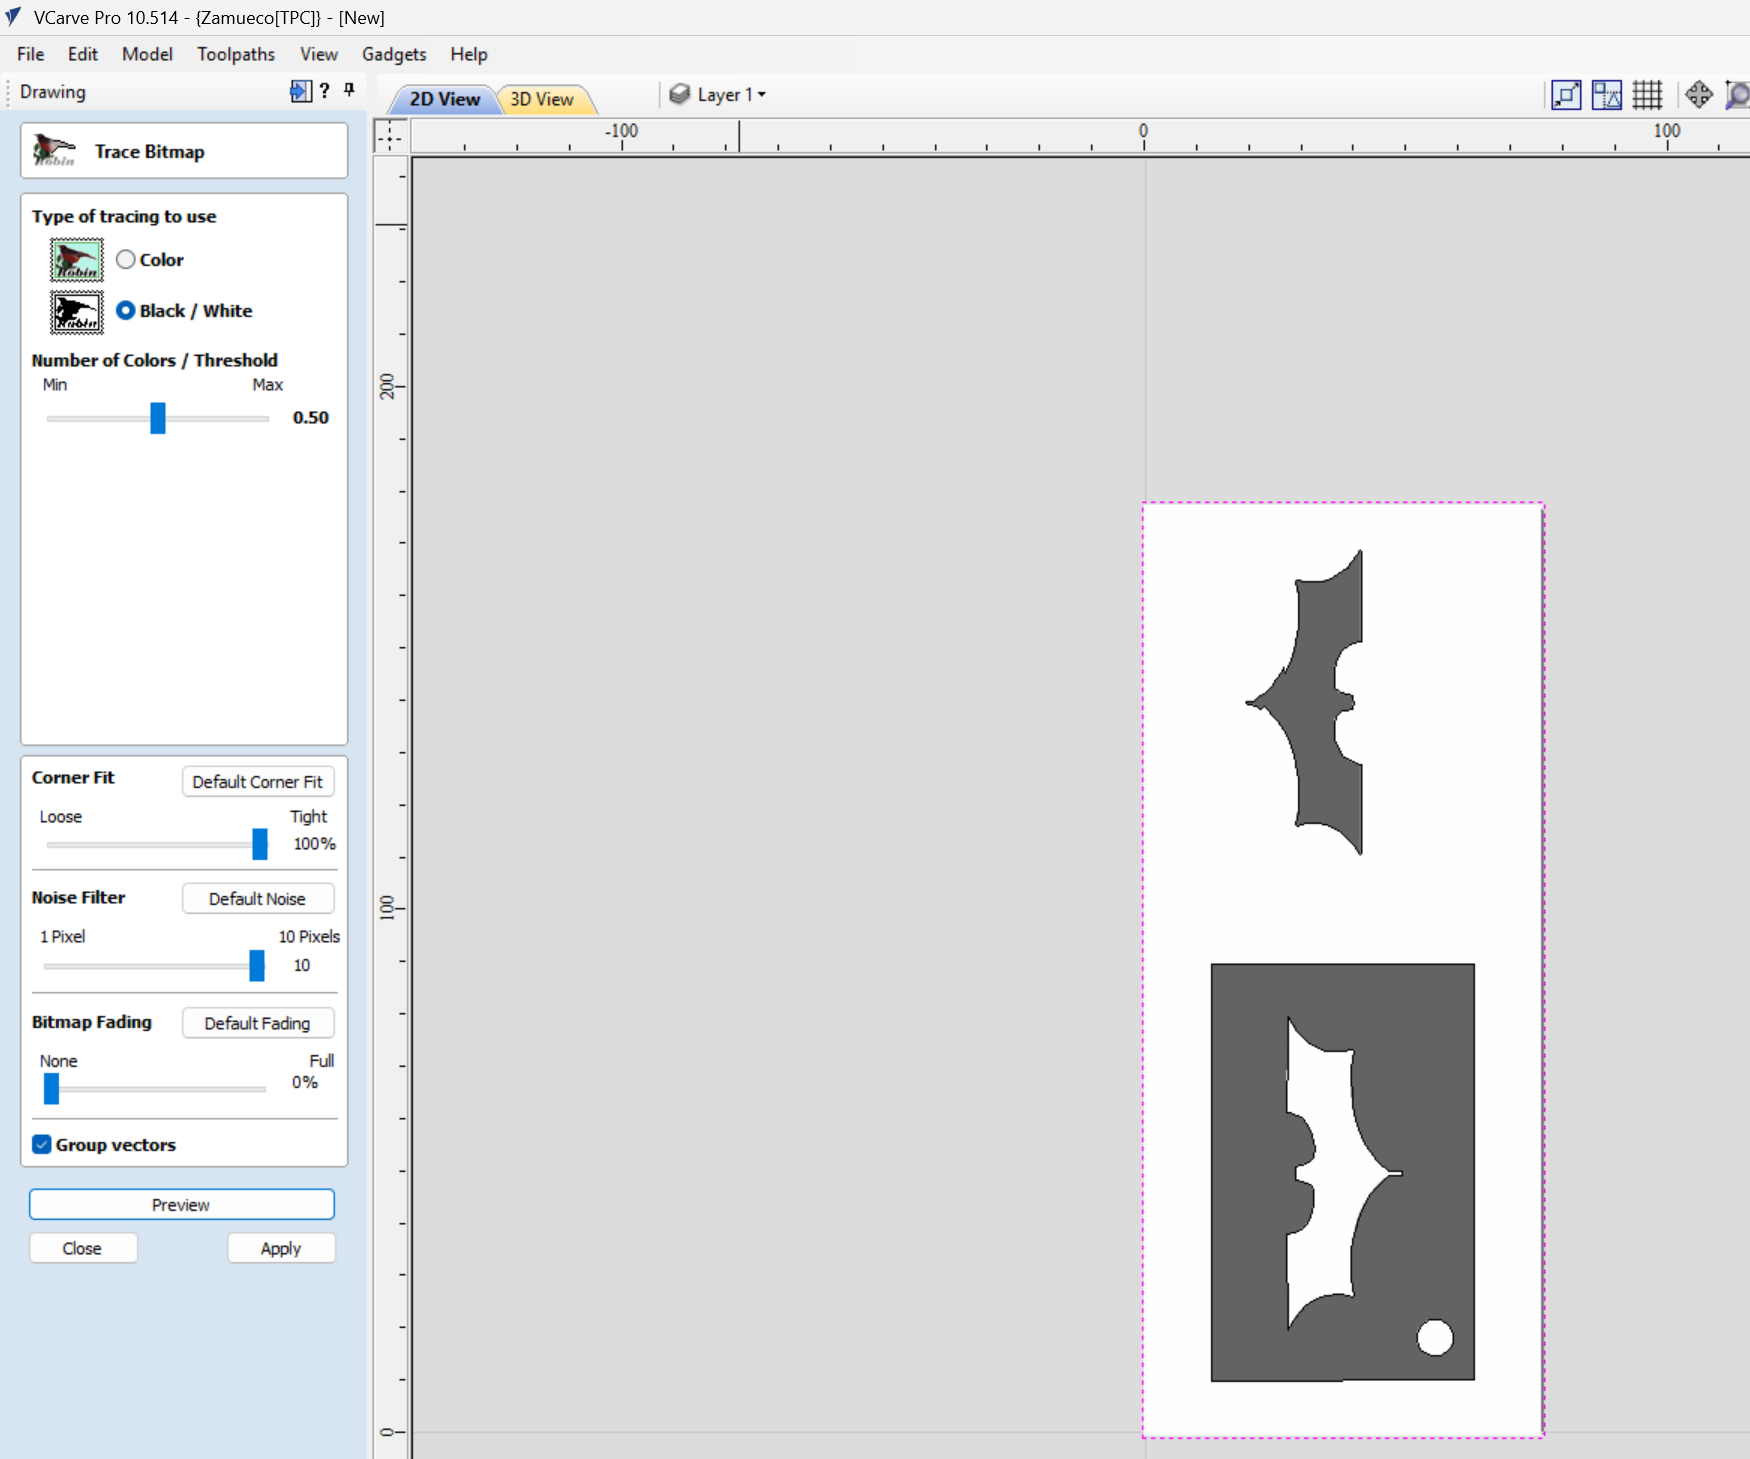The width and height of the screenshot is (1750, 1459).
Task: Click the vertical ruler at 100 mark
Action: click(x=389, y=908)
